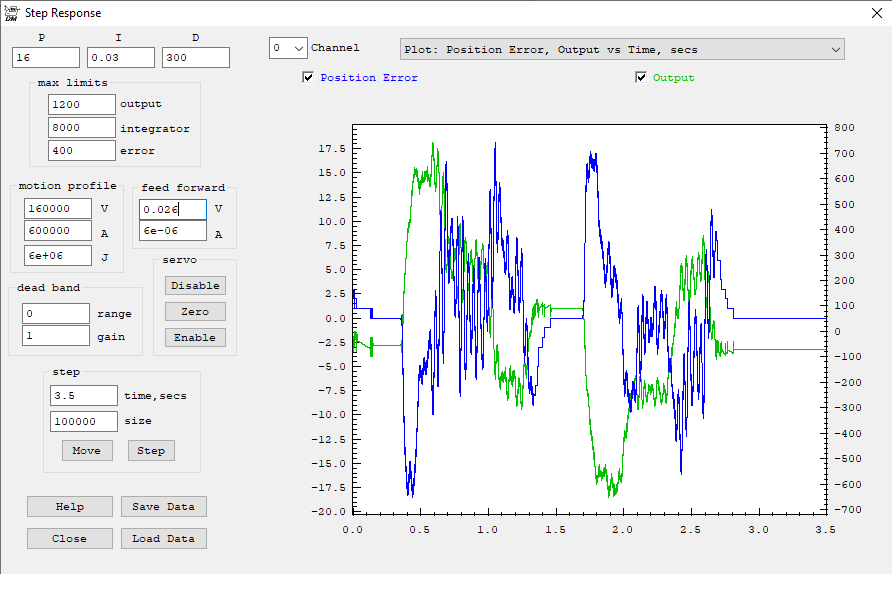The width and height of the screenshot is (892, 595).
Task: Open the Channel number dropdown
Action: tap(288, 48)
